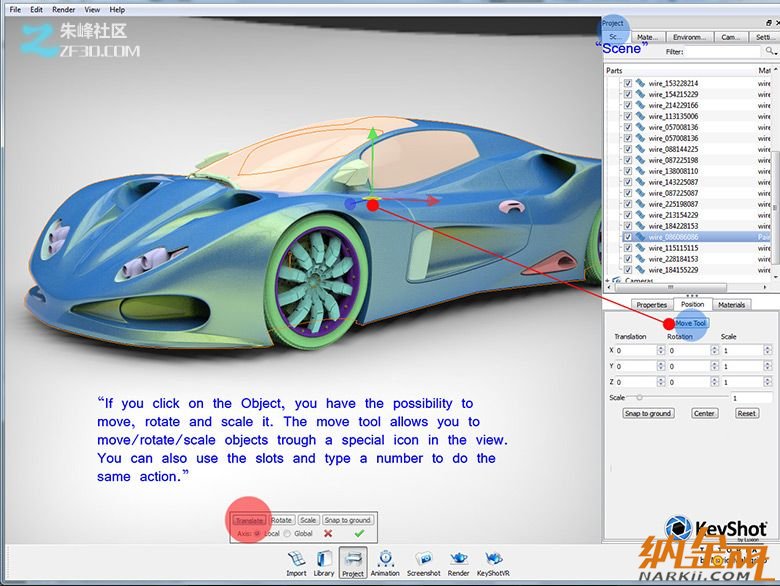Screen dimensions: 780x586
Task: Click the Center button
Action: [x=704, y=413]
